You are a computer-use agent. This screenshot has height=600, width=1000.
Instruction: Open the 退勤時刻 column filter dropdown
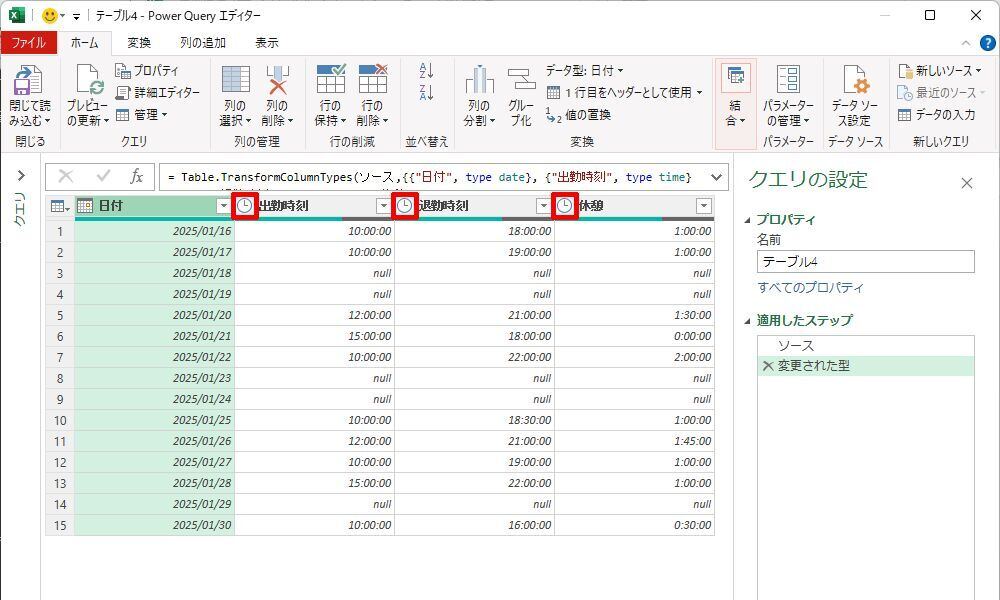(x=543, y=206)
